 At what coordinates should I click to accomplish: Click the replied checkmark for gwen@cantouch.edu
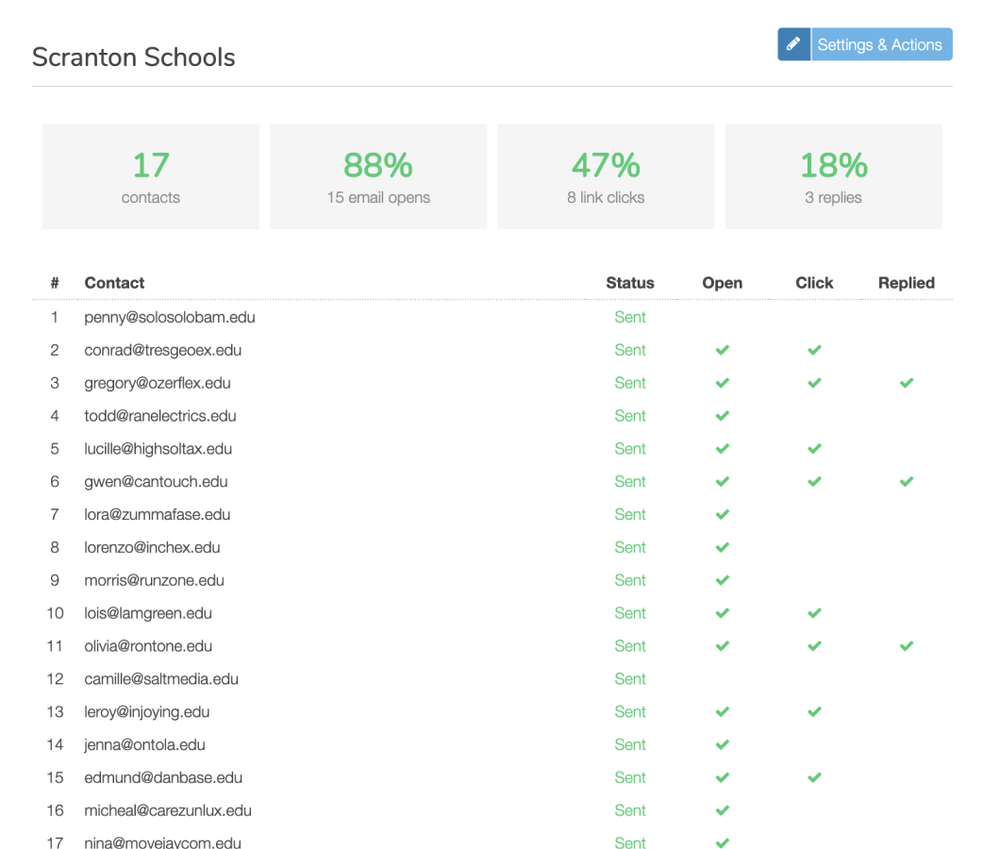(906, 482)
